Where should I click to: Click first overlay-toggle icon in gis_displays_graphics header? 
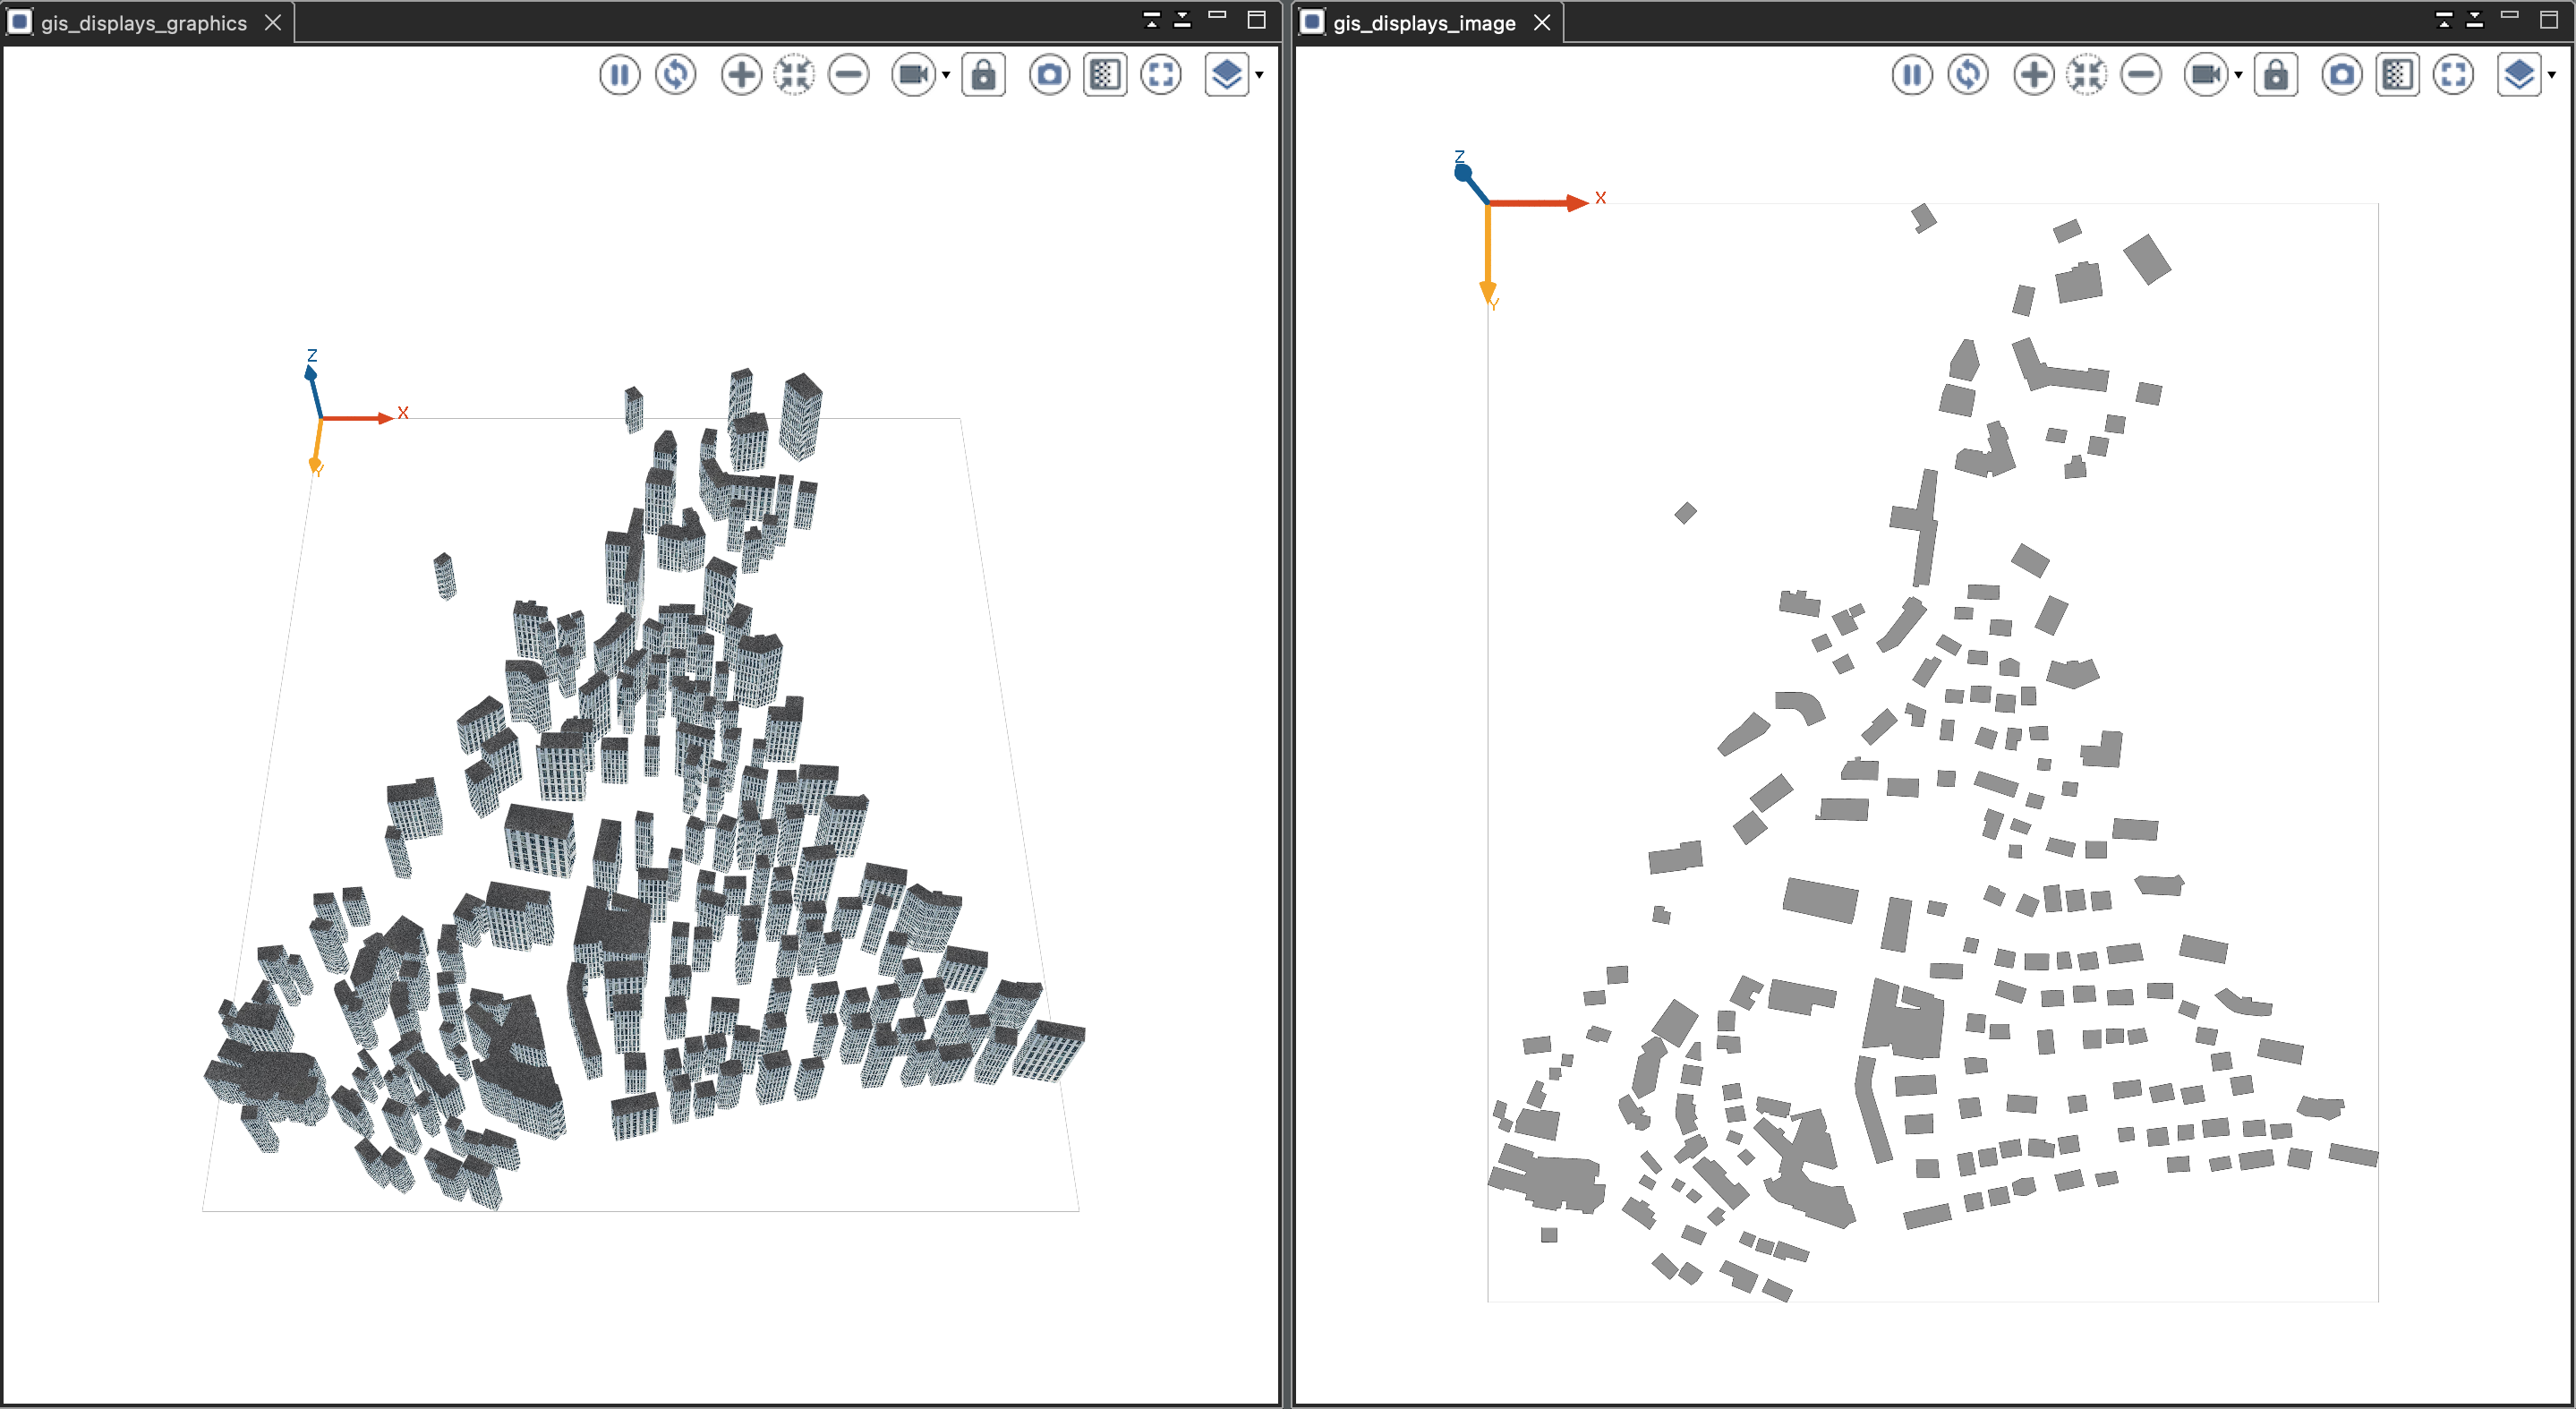point(1151,20)
